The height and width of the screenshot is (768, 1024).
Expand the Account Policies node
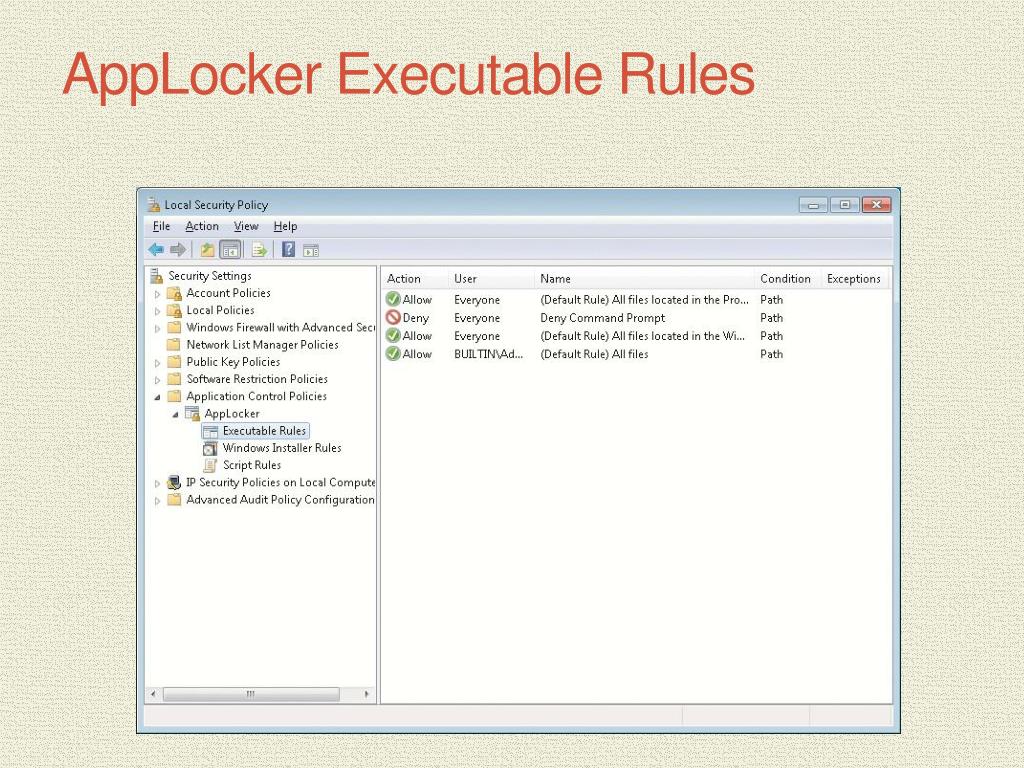pyautogui.click(x=157, y=294)
